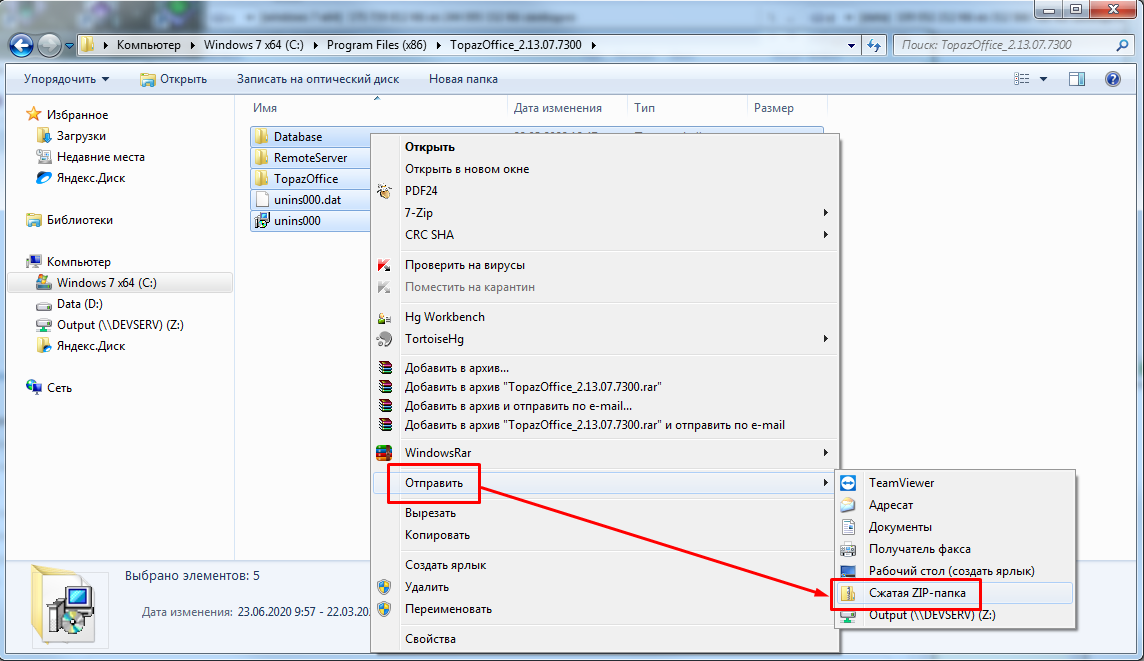Click the WinRAR icon beside Добавить в архив...
This screenshot has width=1144, height=661.
[x=384, y=368]
